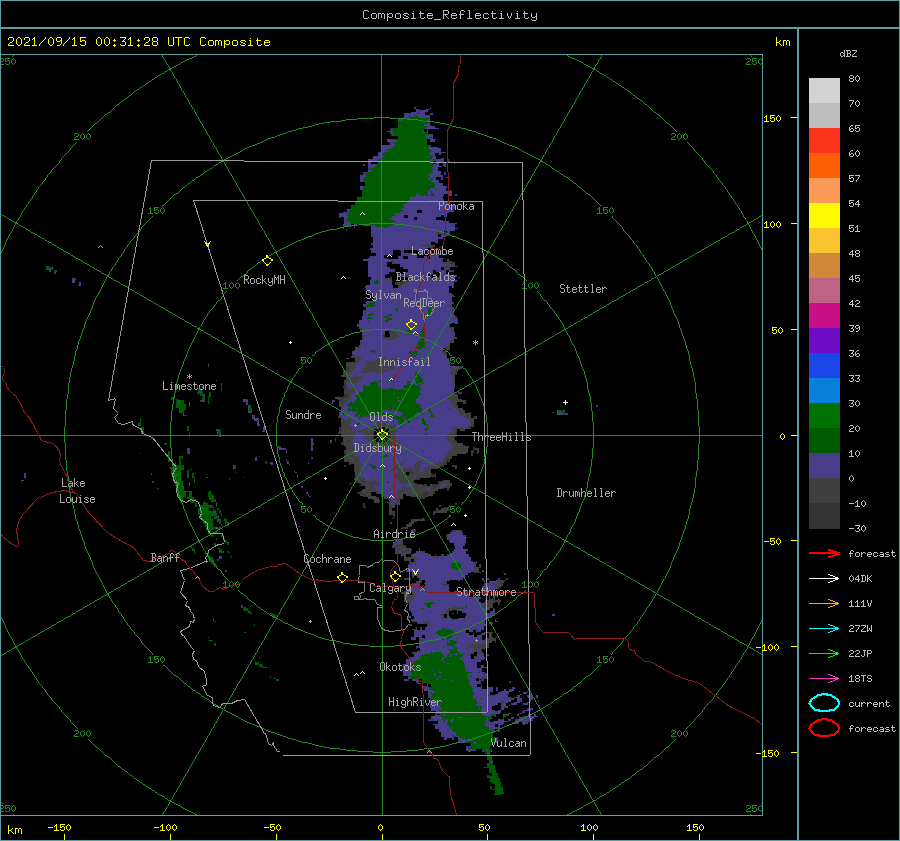Click the ThreeHills town label
Viewport: 900px width, 841px height.
point(502,437)
